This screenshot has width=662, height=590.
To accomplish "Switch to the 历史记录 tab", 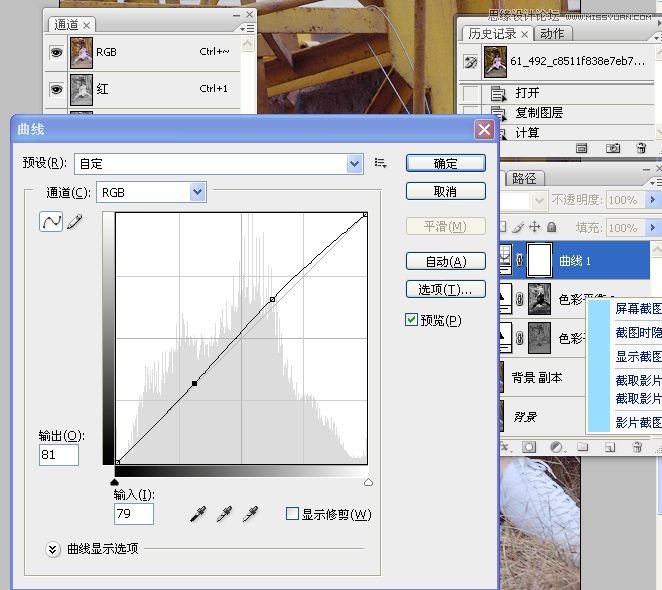I will coord(492,33).
